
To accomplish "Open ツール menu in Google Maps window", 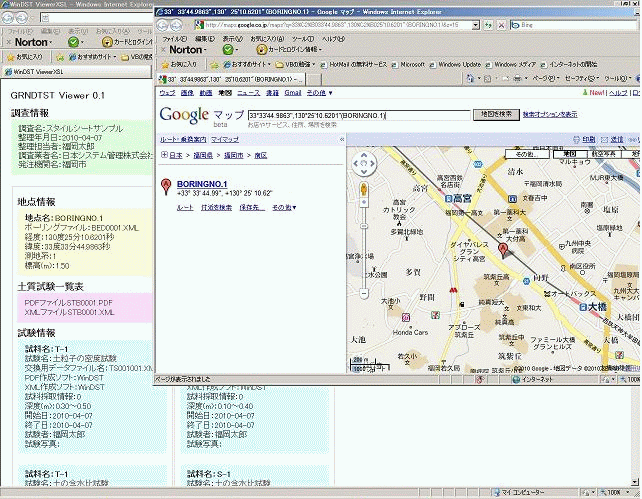I will (303, 39).
